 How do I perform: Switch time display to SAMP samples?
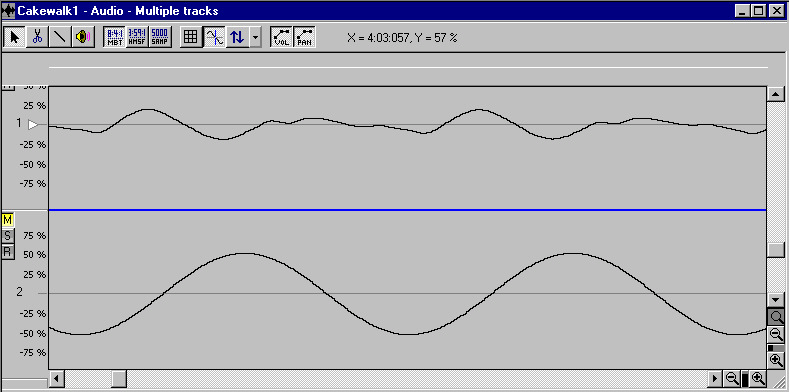click(x=160, y=37)
